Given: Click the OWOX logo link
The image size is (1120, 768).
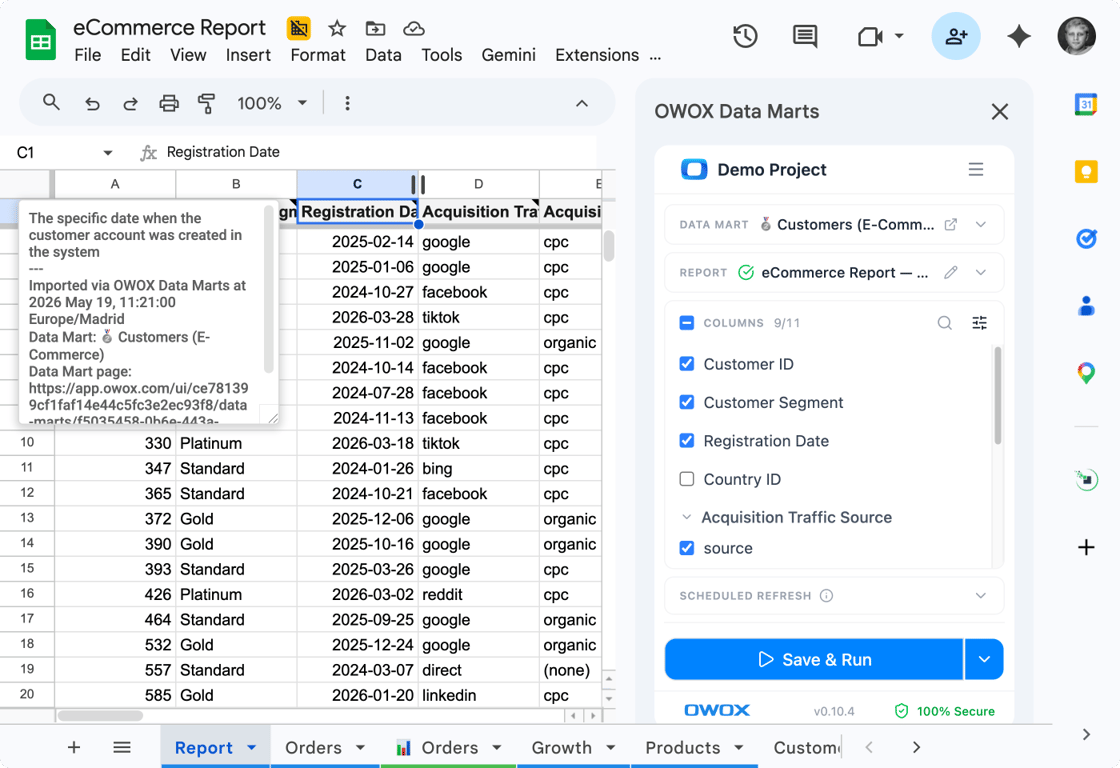Looking at the screenshot, I should tap(717, 710).
